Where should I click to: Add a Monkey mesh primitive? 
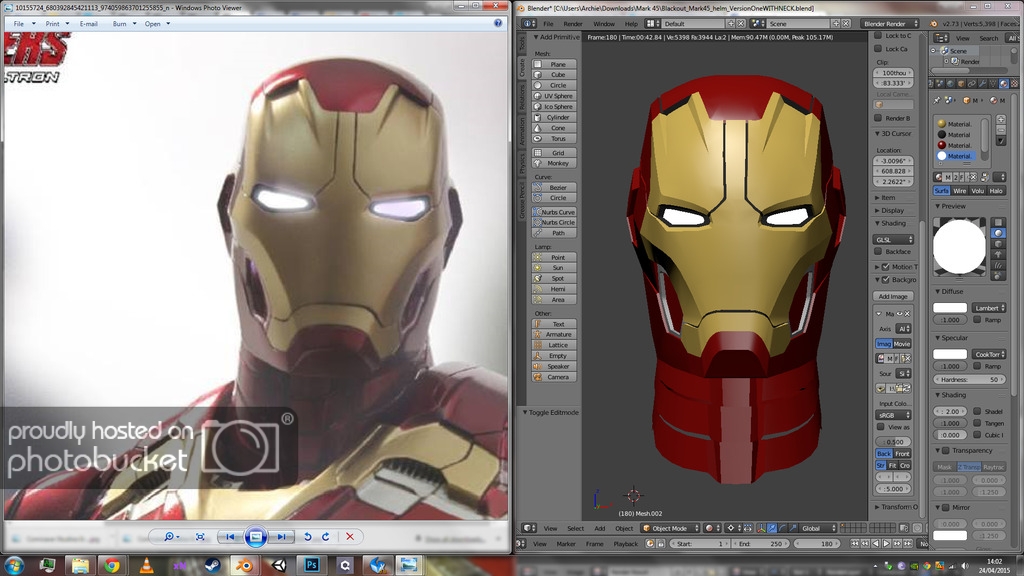tap(554, 163)
